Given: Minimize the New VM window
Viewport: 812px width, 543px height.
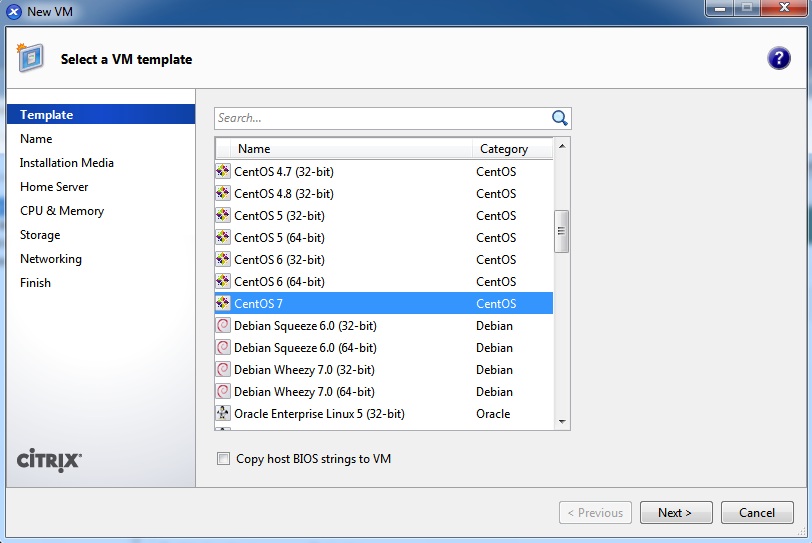Looking at the screenshot, I should (720, 8).
